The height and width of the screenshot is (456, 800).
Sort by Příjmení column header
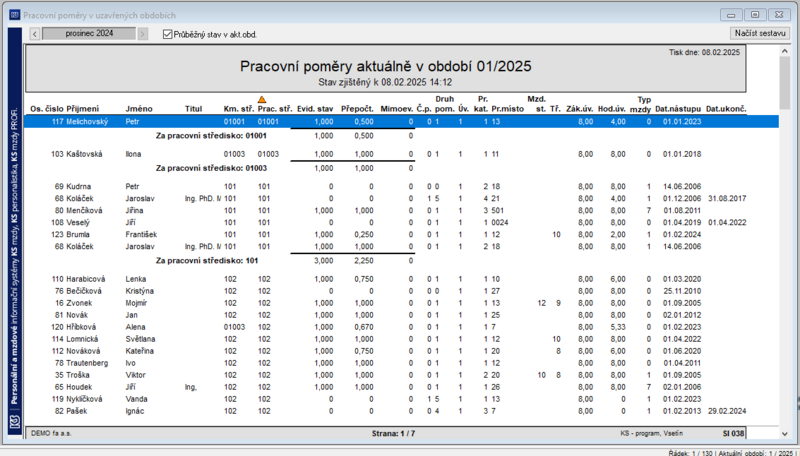point(83,109)
